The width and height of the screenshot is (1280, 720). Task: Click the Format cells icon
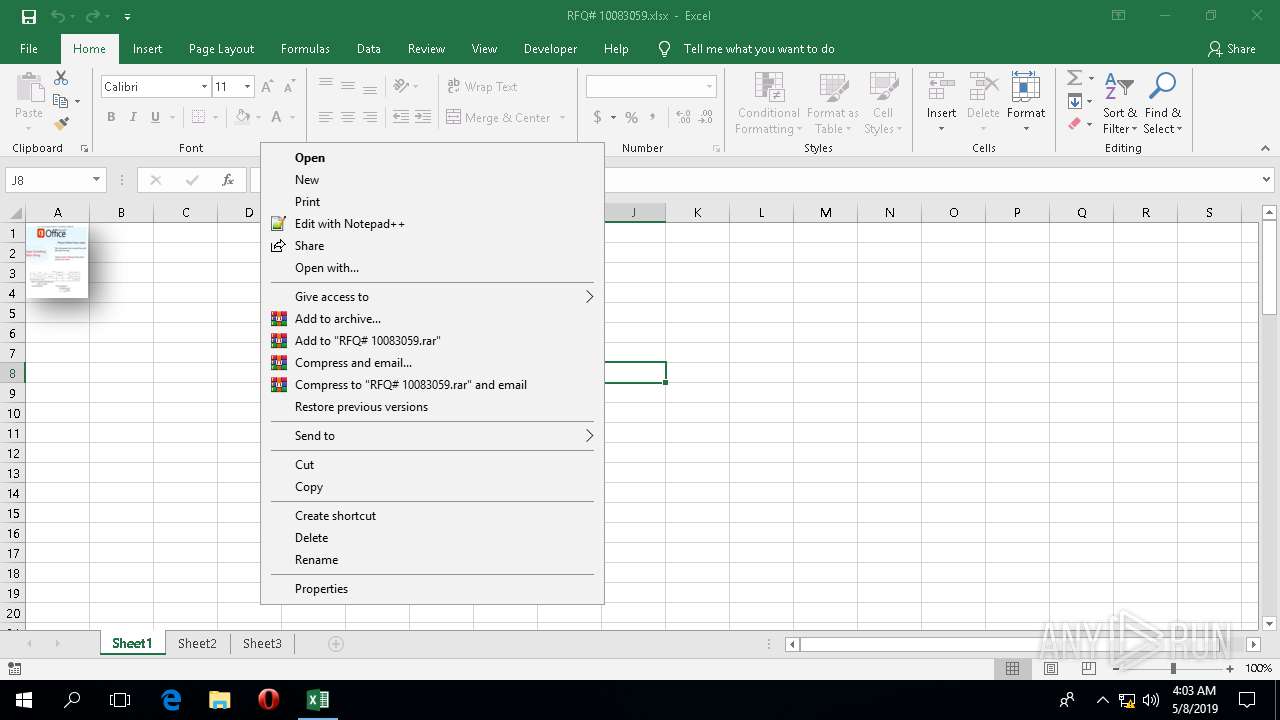[1026, 88]
